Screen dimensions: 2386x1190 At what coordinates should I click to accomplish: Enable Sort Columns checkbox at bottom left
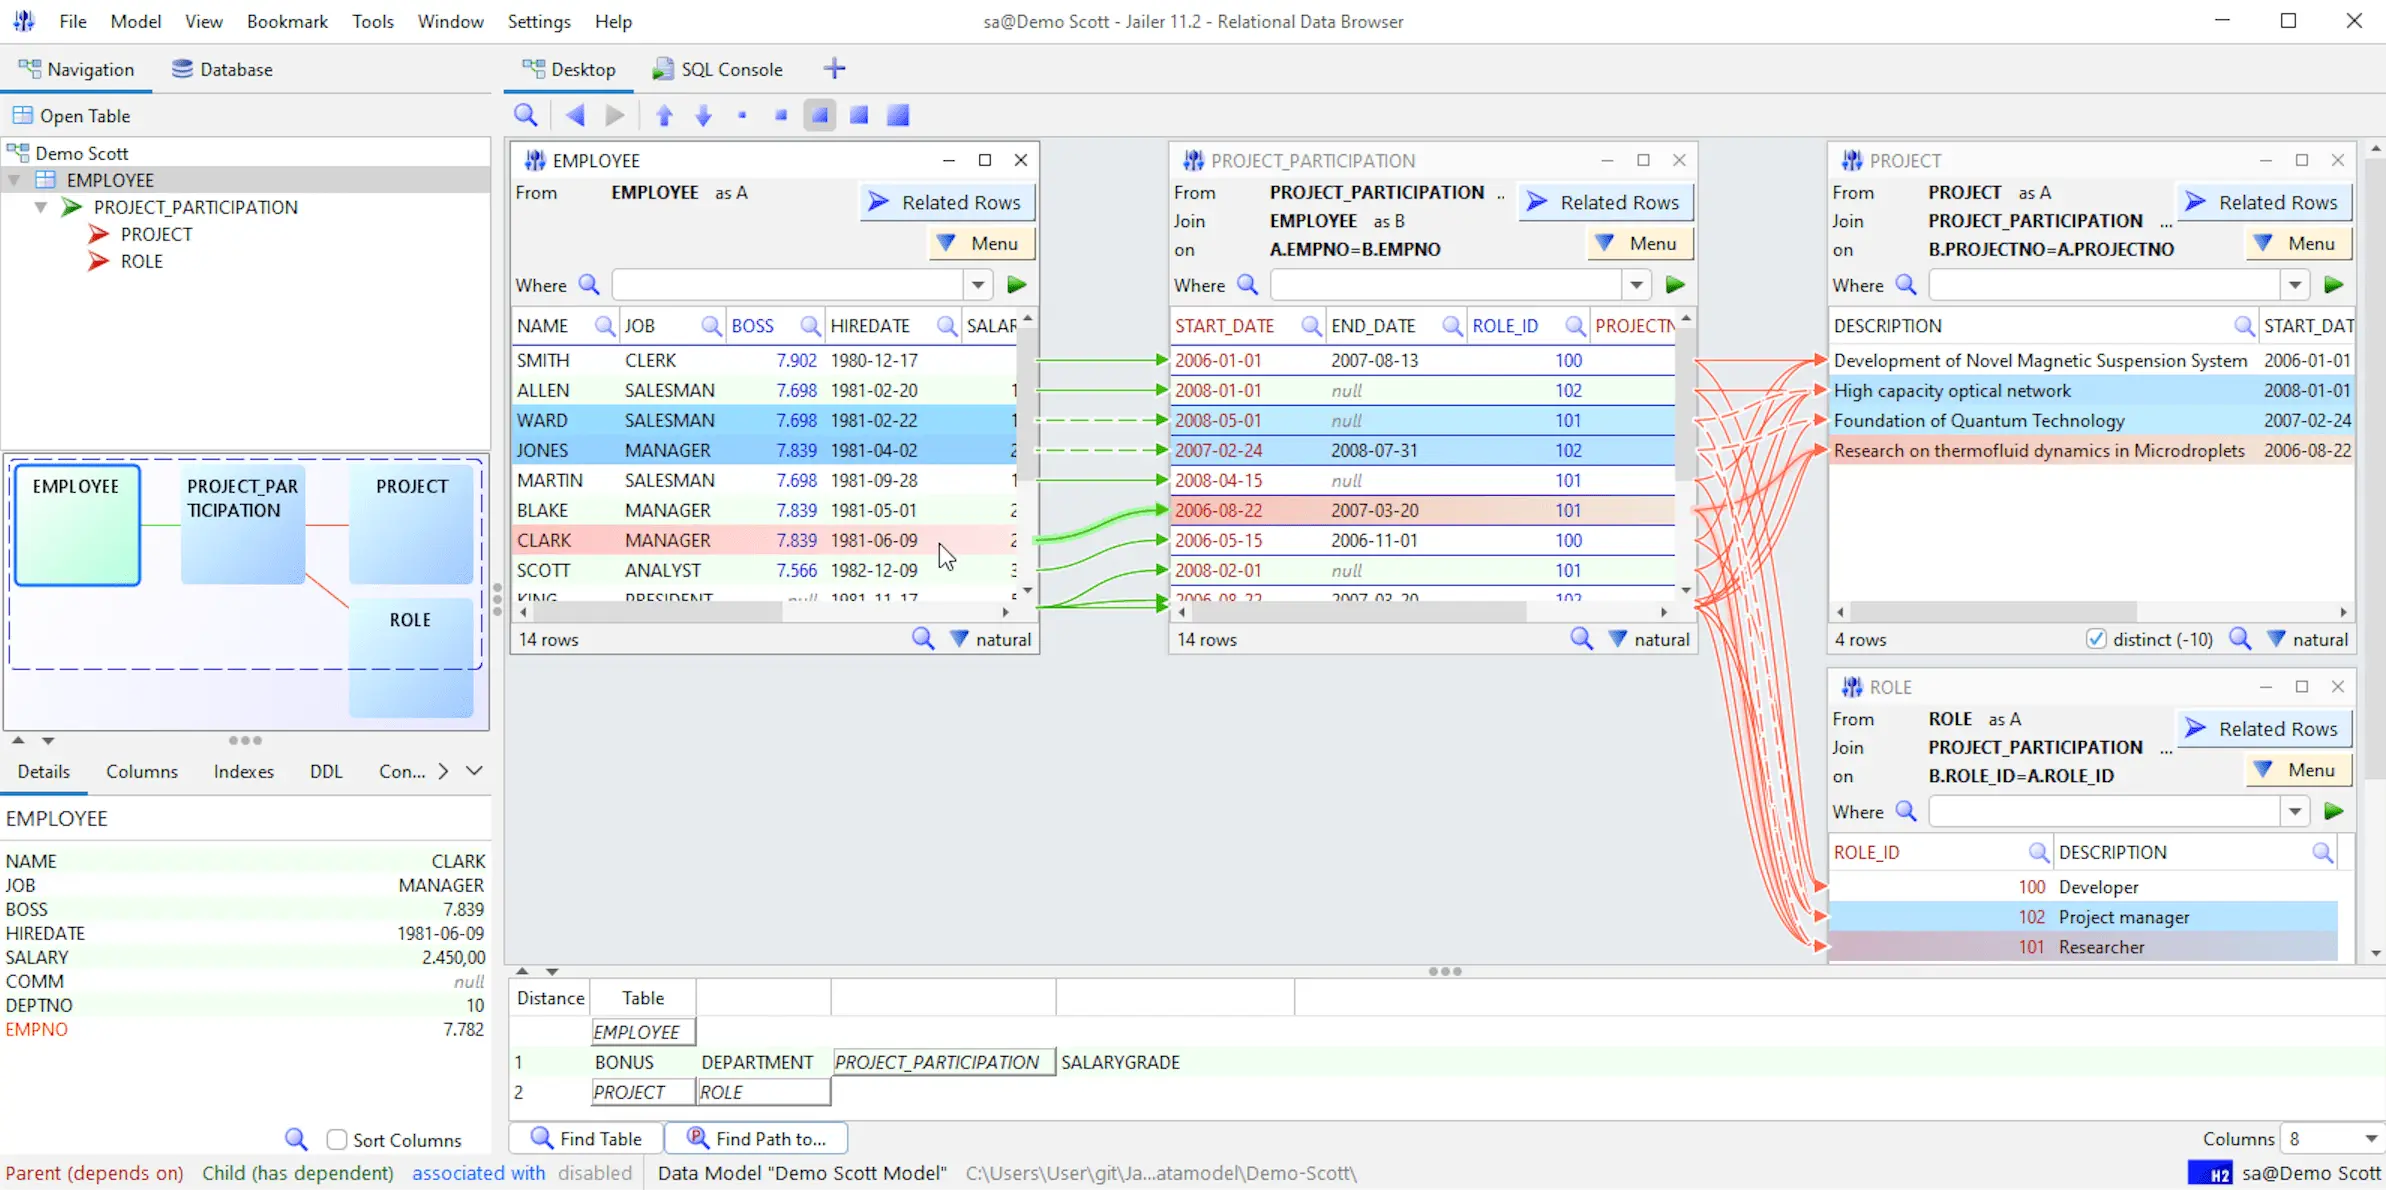pos(336,1140)
